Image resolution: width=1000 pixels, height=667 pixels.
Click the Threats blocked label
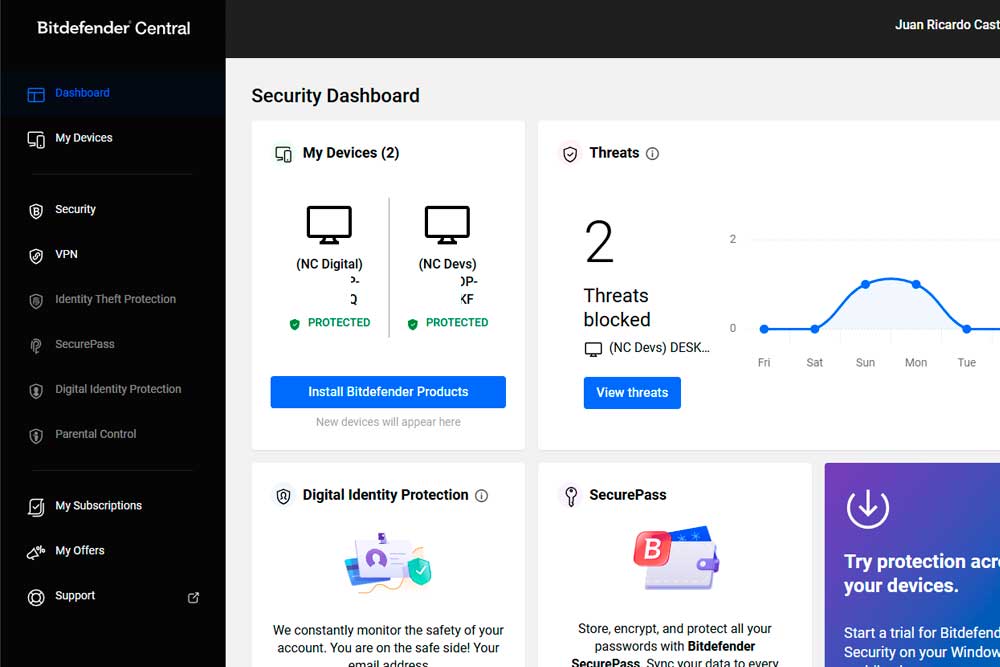pyautogui.click(x=617, y=307)
